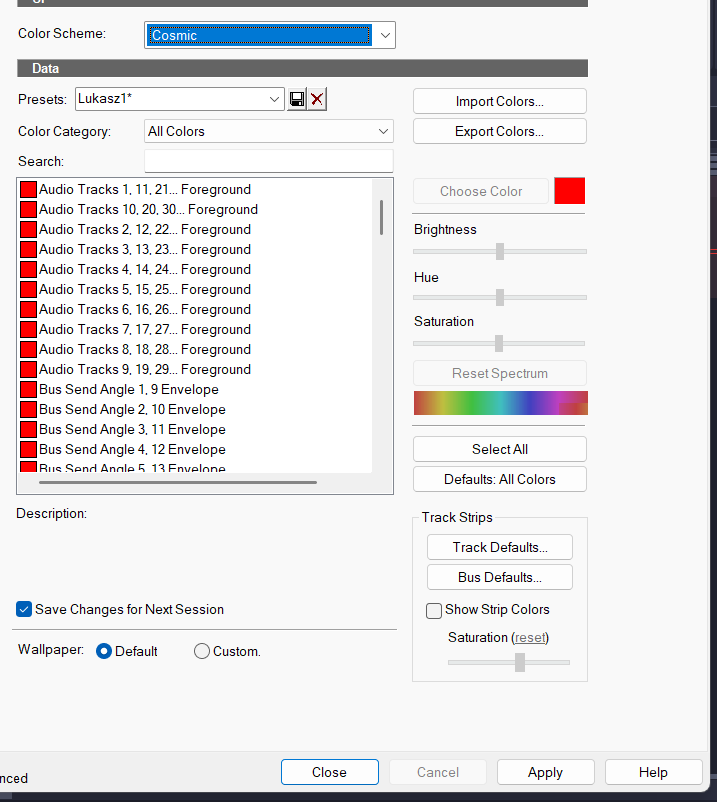Select Audio Tracks 5, 15, 25 Foreground item
717x802 pixels.
point(145,289)
